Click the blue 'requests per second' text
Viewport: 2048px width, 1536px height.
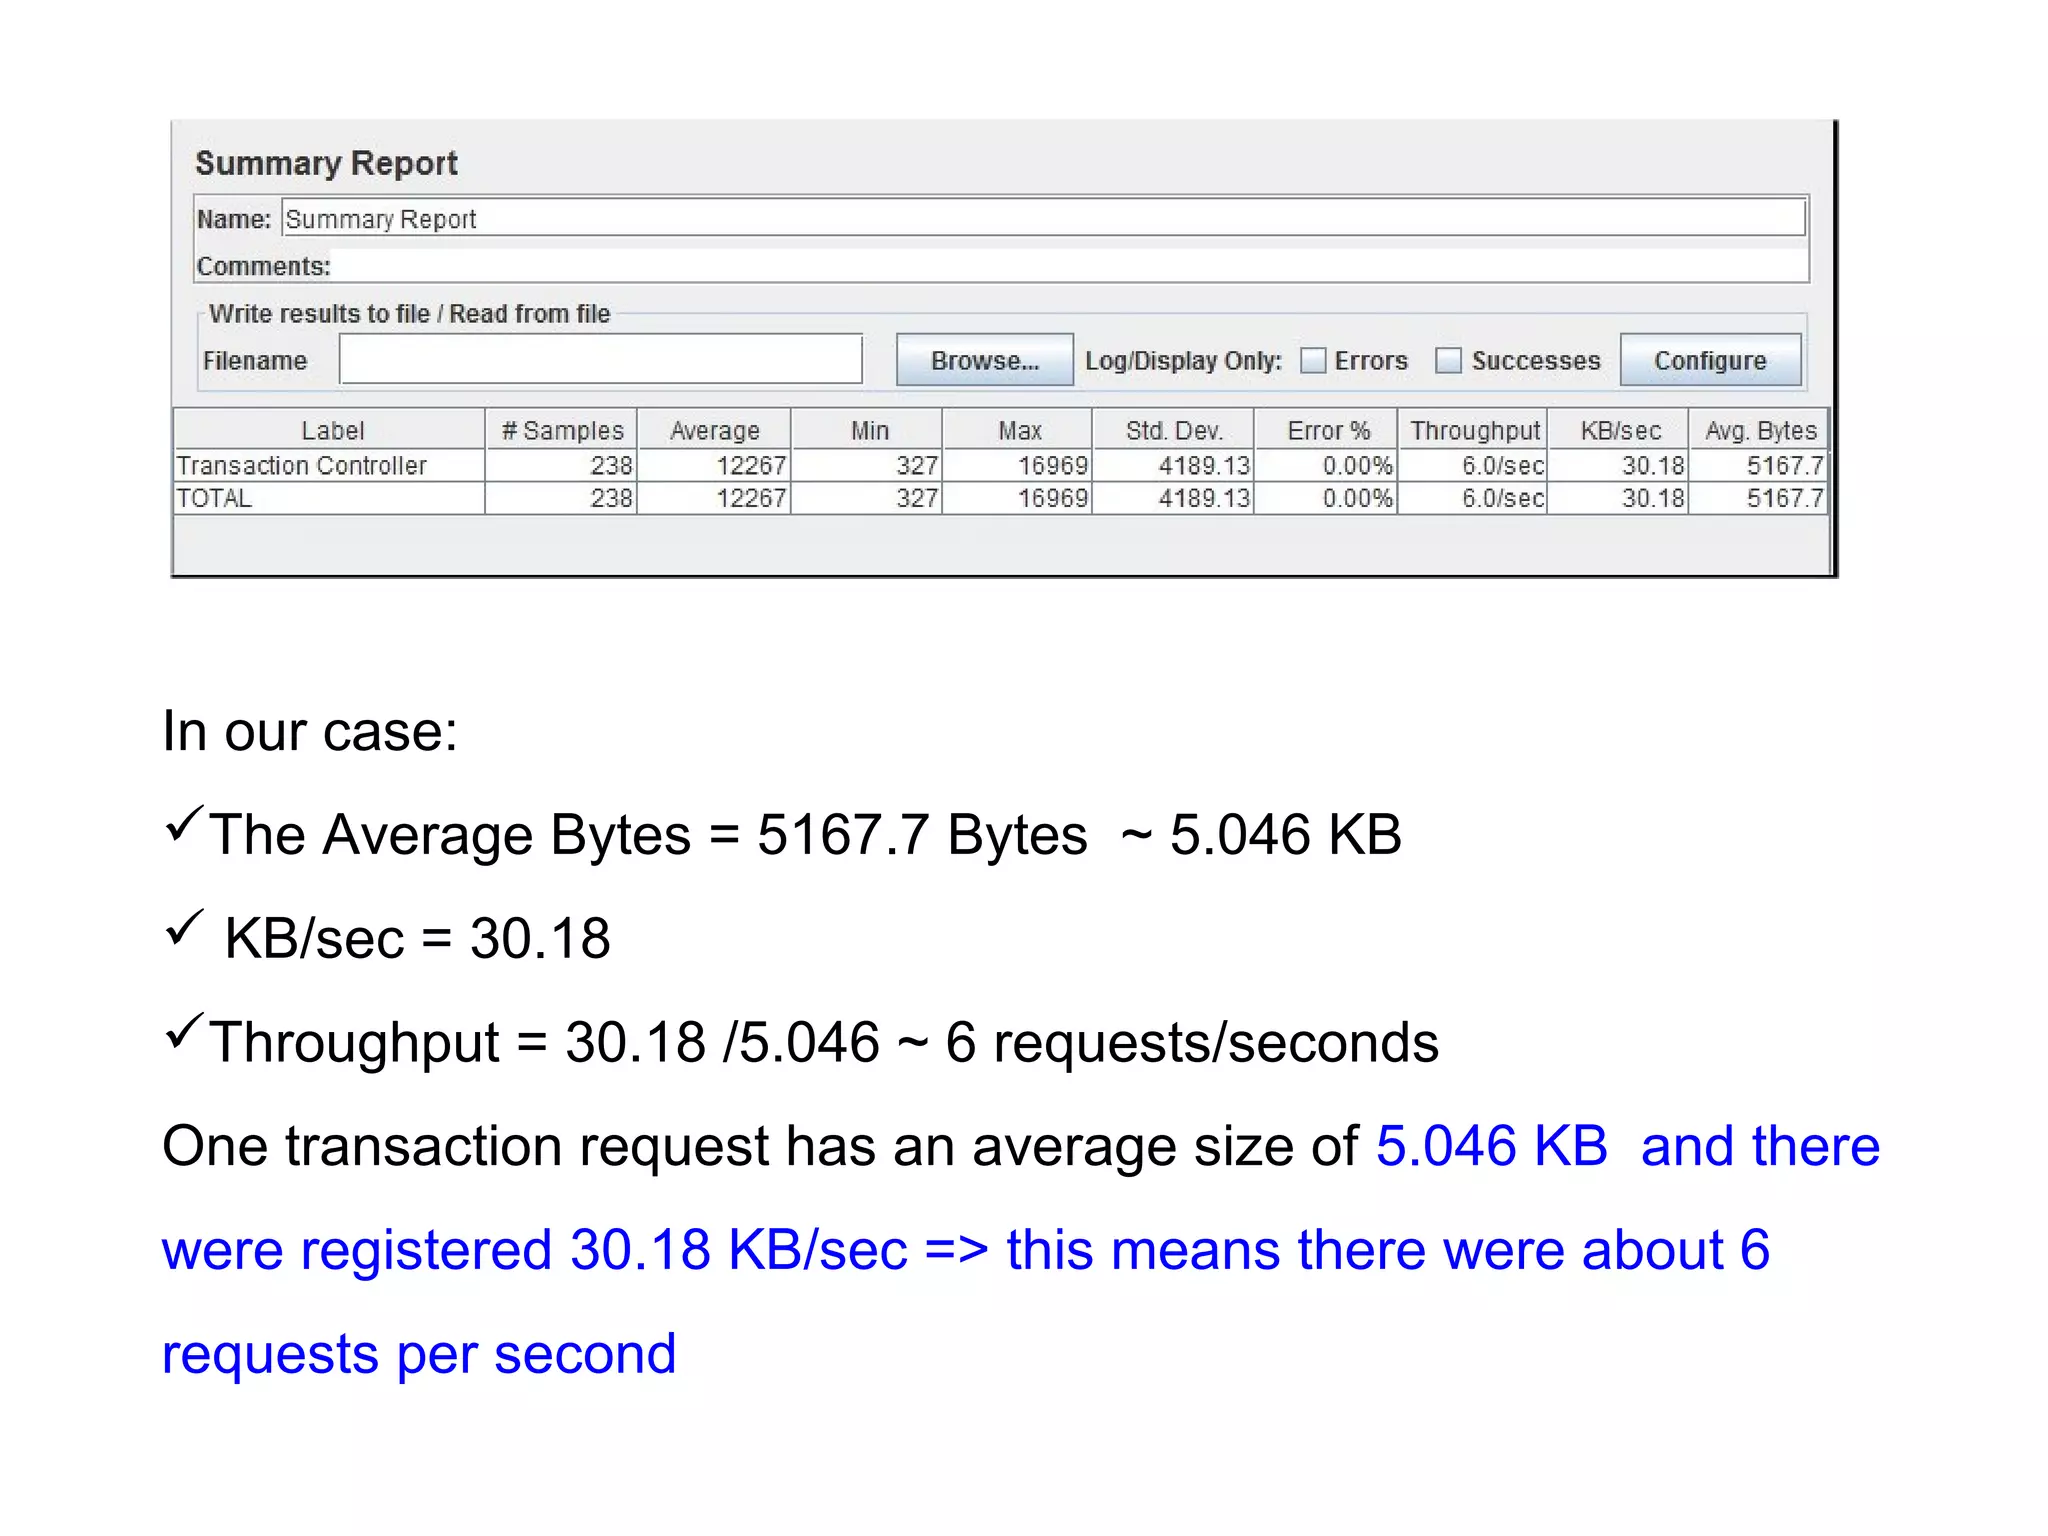coord(419,1355)
